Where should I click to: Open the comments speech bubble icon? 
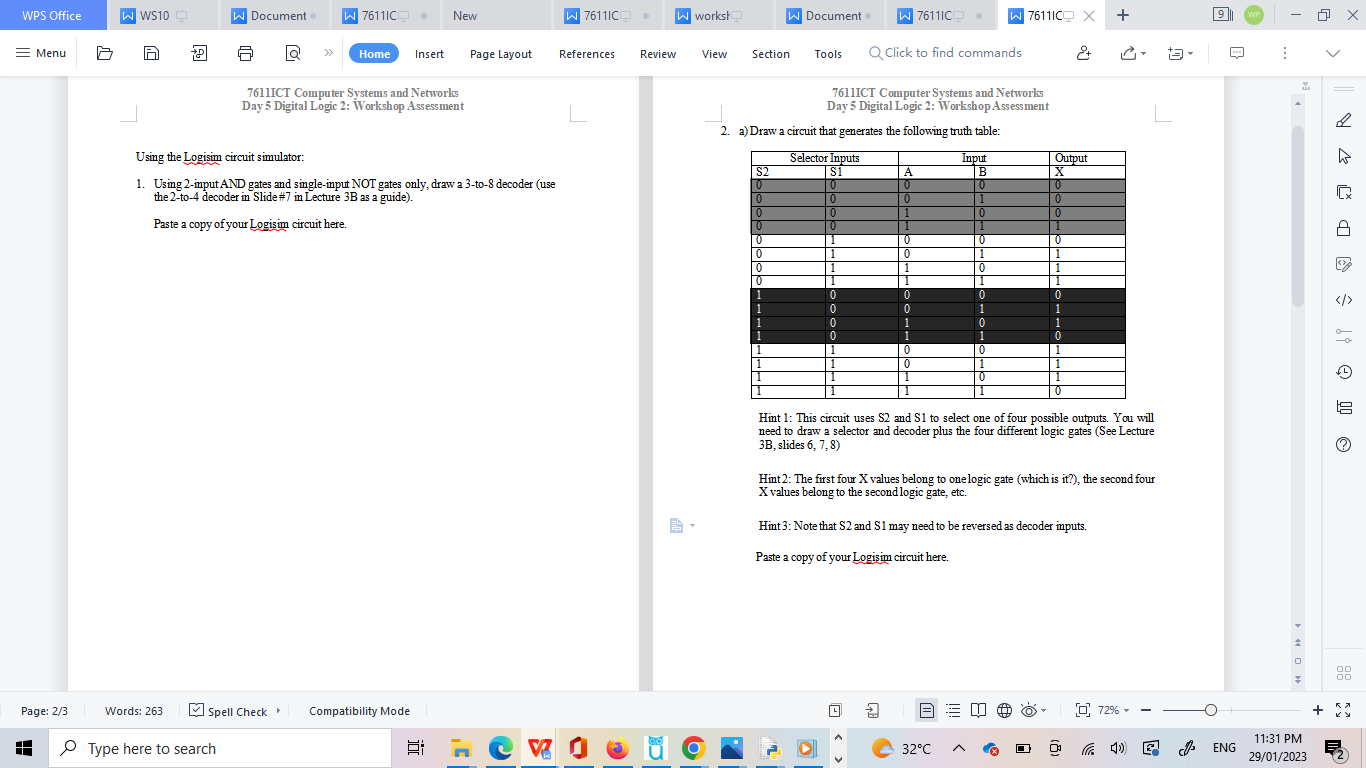click(1237, 53)
